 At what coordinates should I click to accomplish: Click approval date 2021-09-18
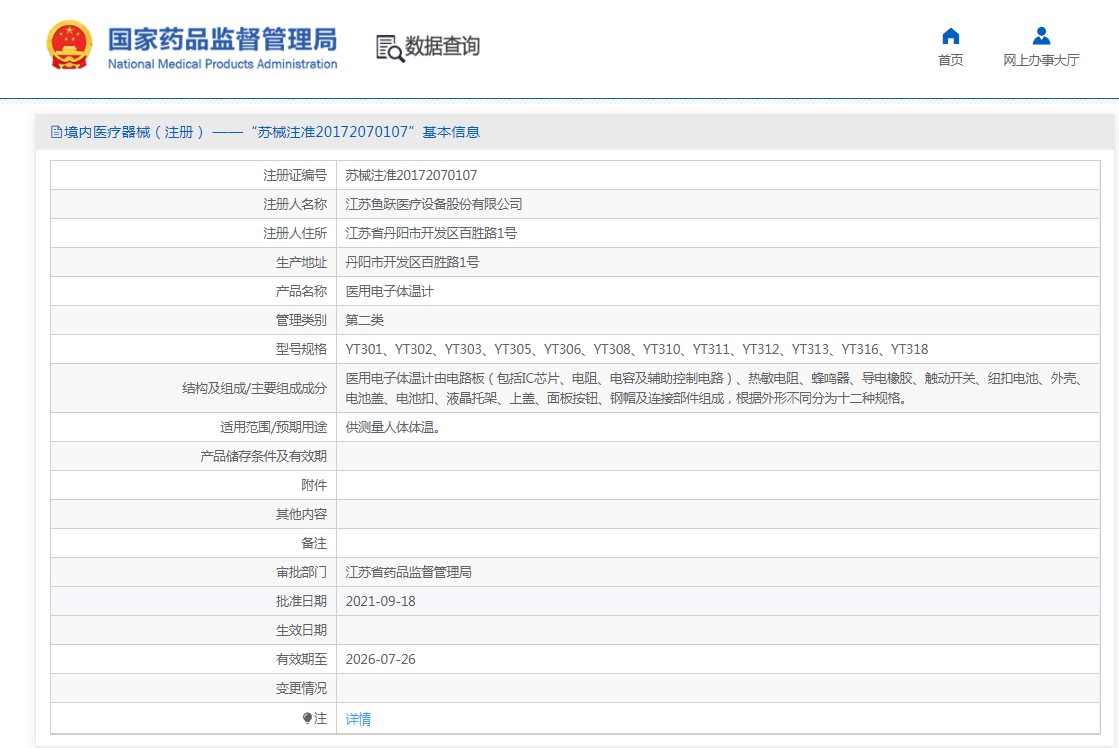pos(380,602)
